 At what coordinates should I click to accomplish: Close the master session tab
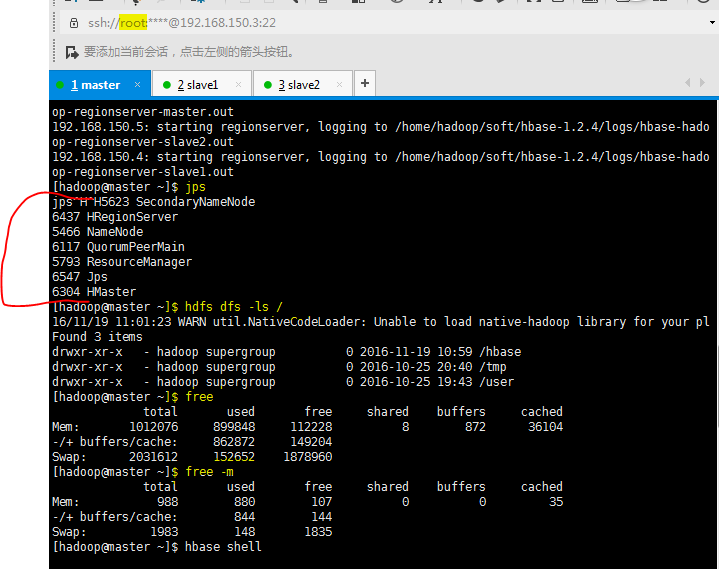click(x=137, y=84)
